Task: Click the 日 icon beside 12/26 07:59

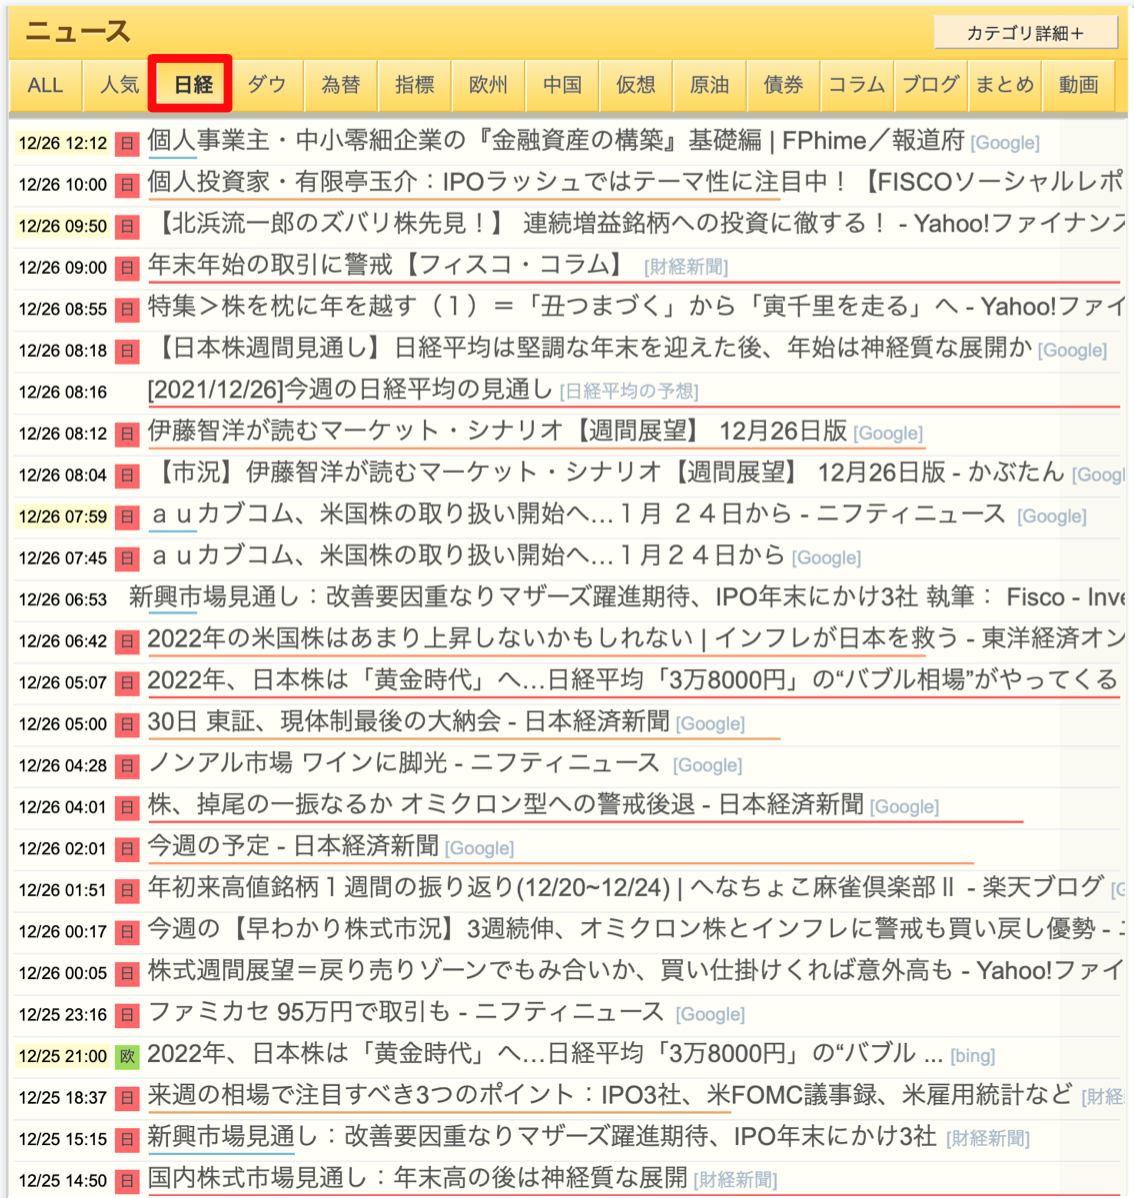Action: (127, 516)
